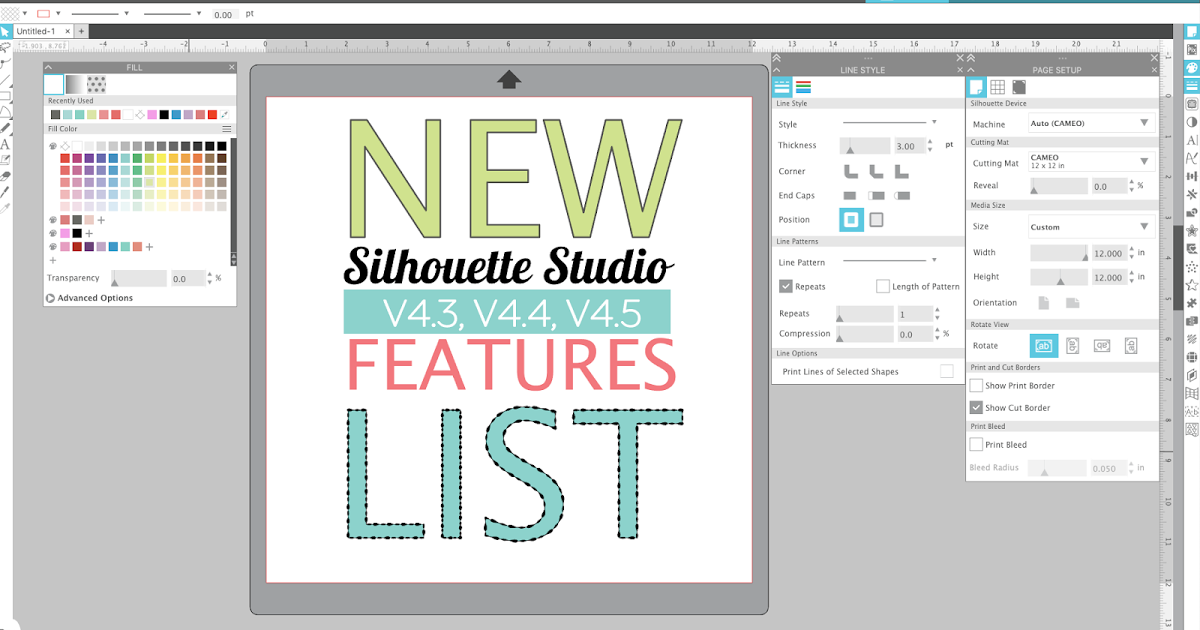Open Page Setup page tab icon

(976, 87)
